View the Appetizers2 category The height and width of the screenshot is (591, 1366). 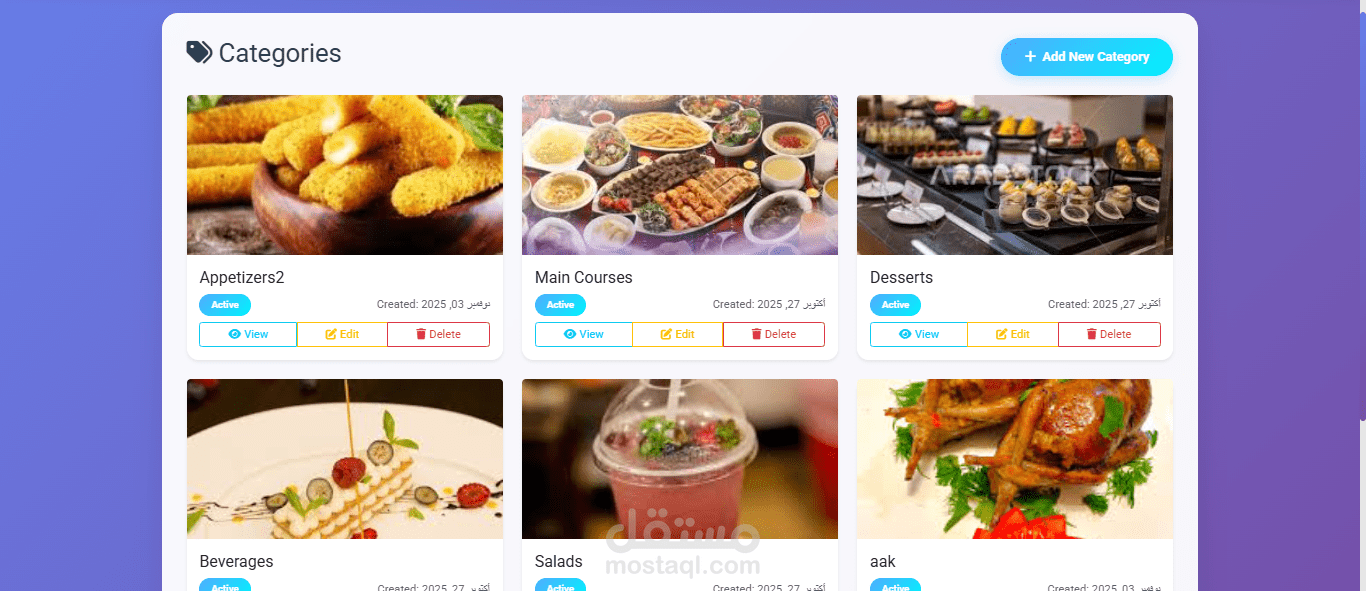coord(248,334)
